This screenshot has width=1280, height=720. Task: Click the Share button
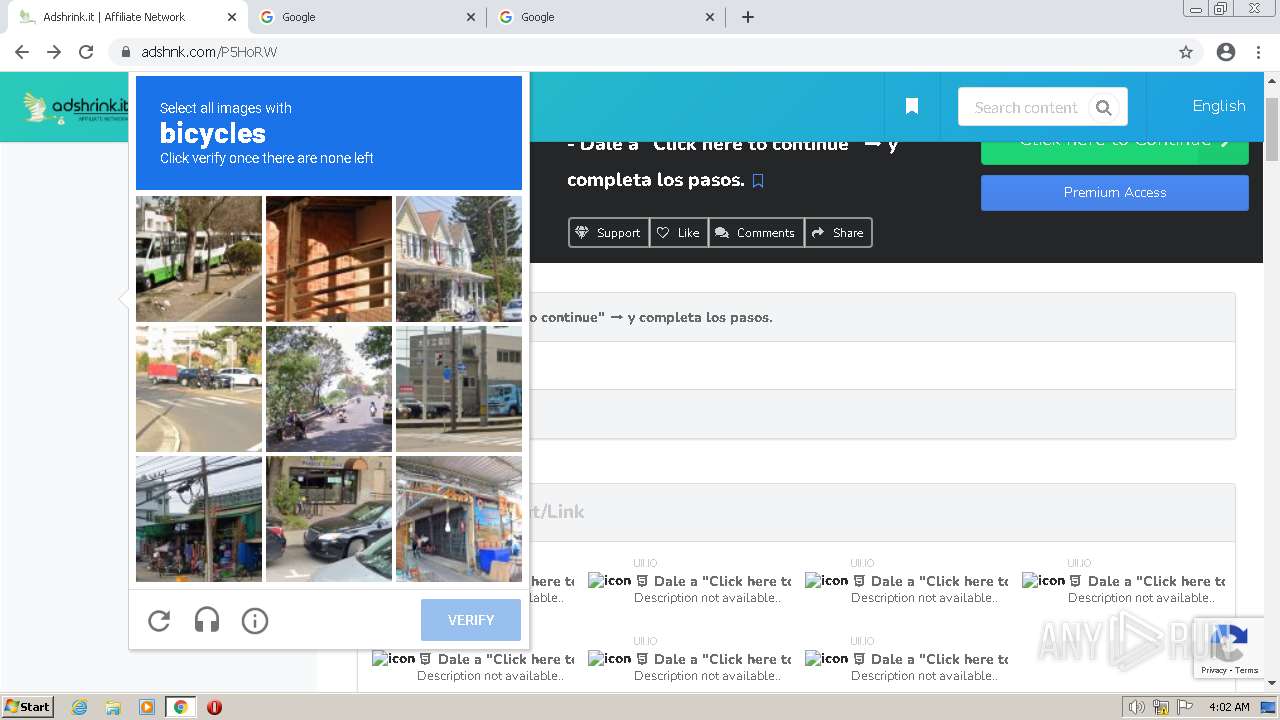tap(838, 233)
